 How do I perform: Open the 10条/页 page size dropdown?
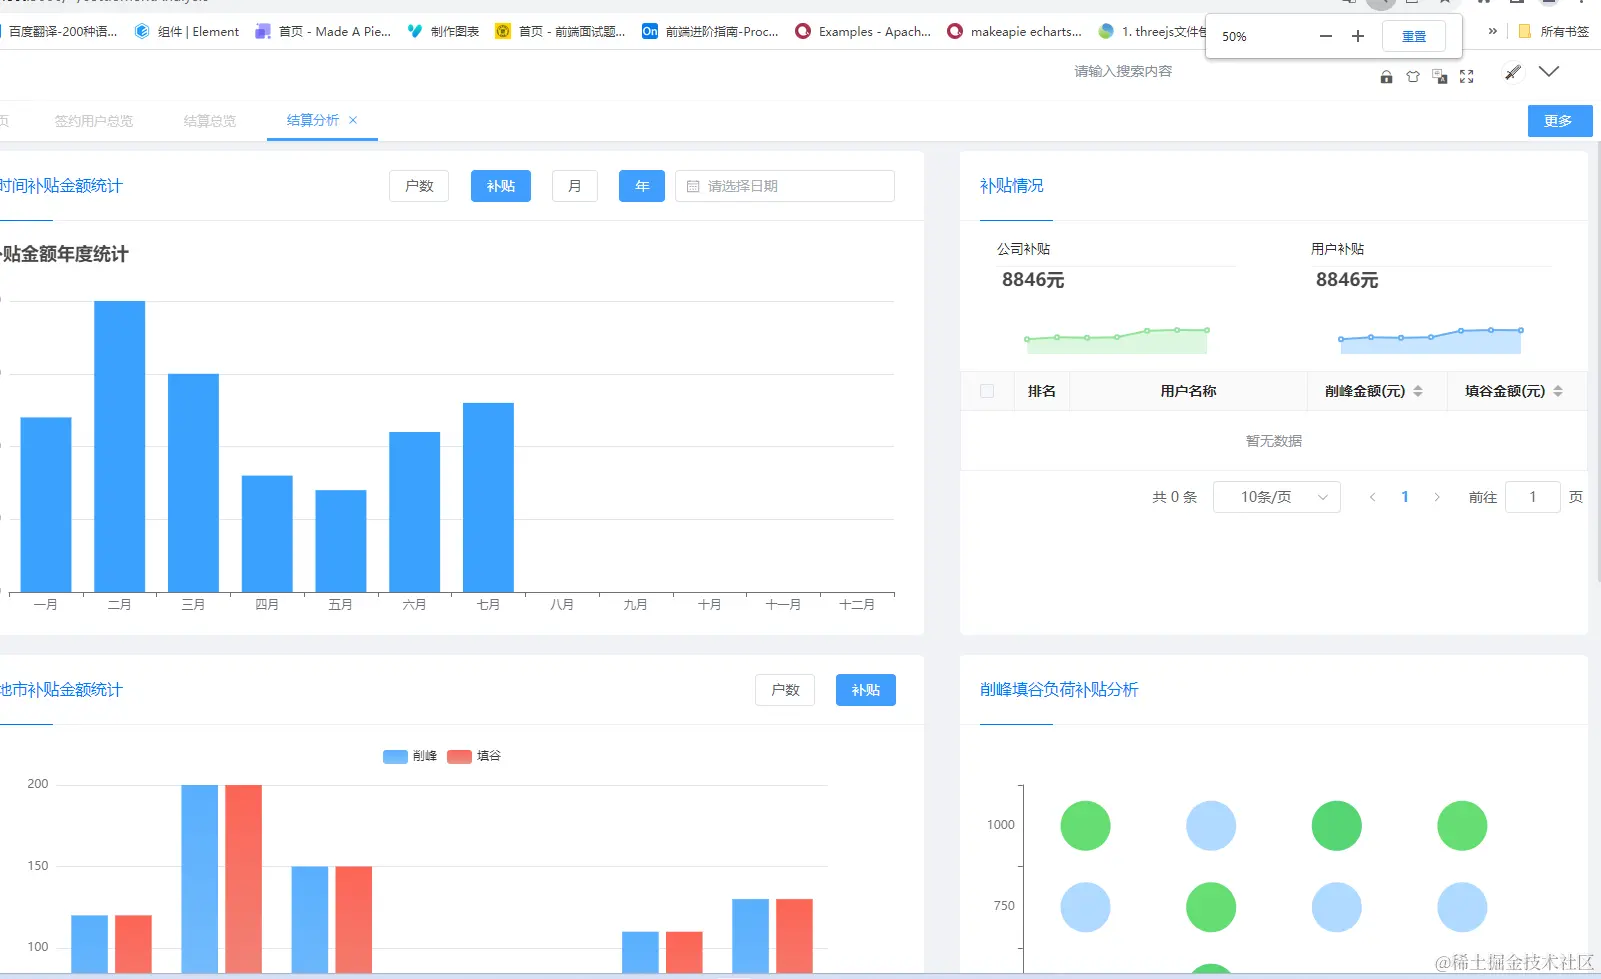coord(1276,497)
